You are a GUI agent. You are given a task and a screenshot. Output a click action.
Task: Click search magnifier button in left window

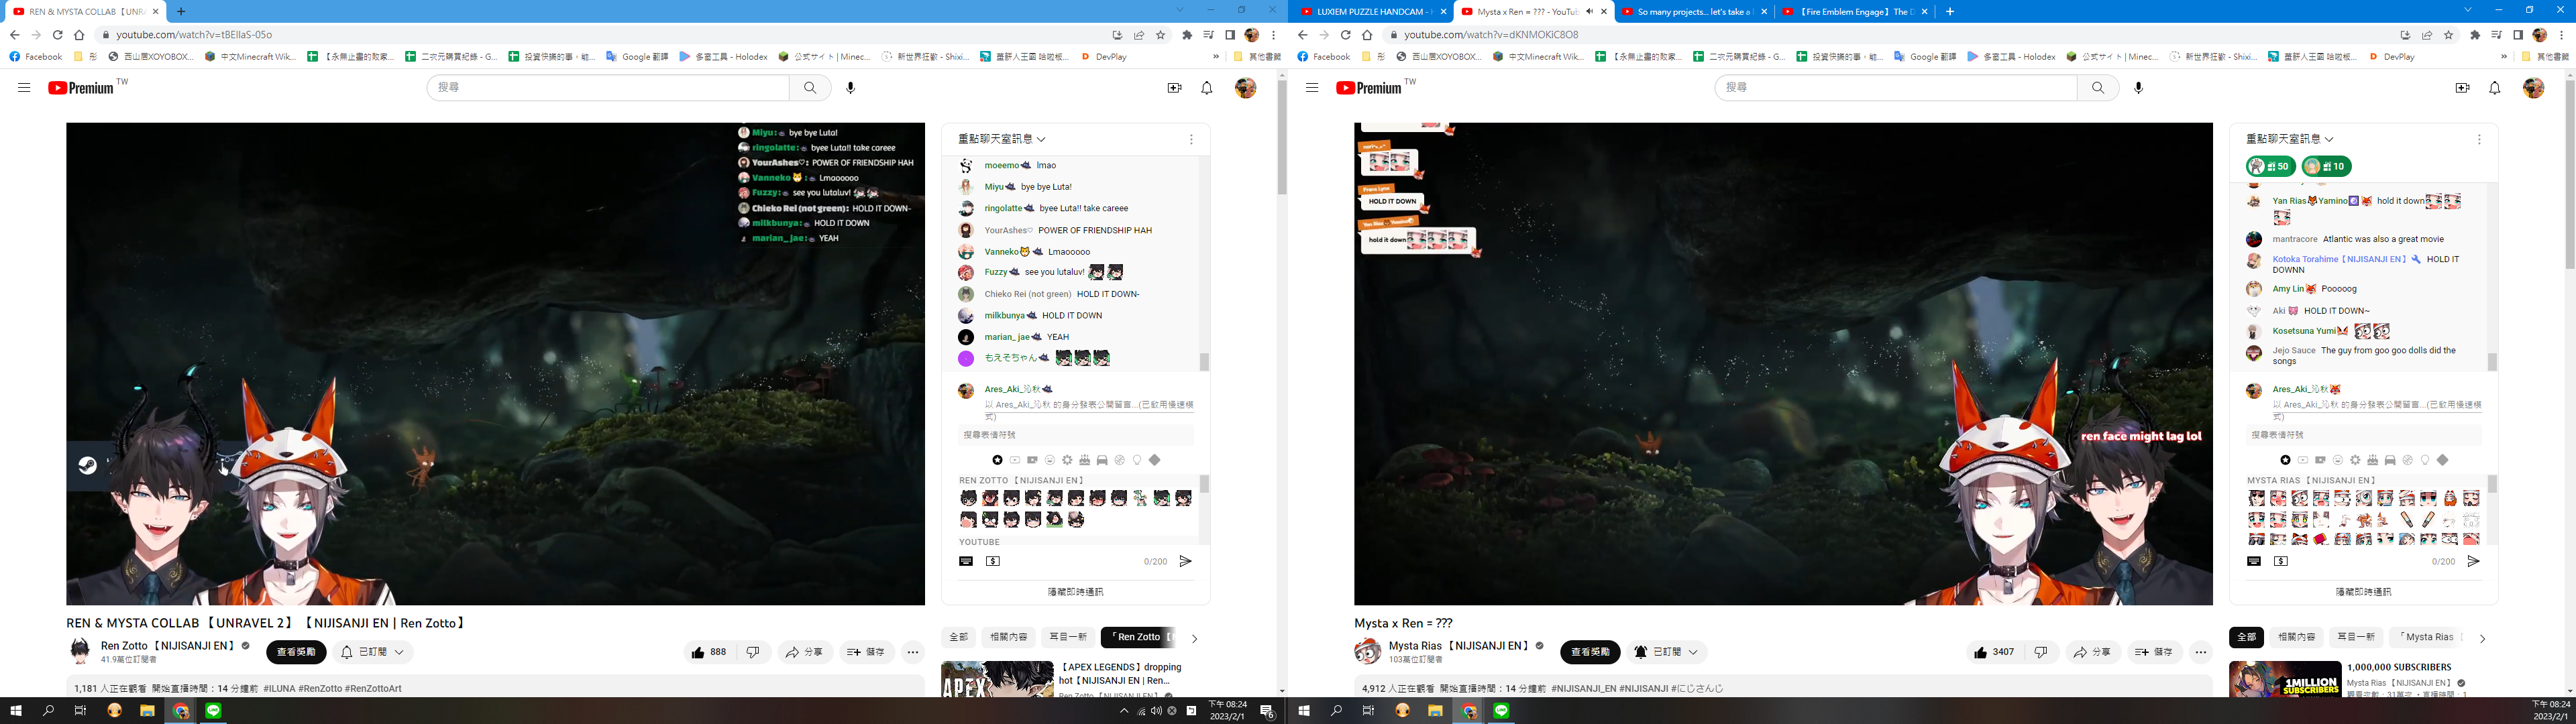point(810,88)
